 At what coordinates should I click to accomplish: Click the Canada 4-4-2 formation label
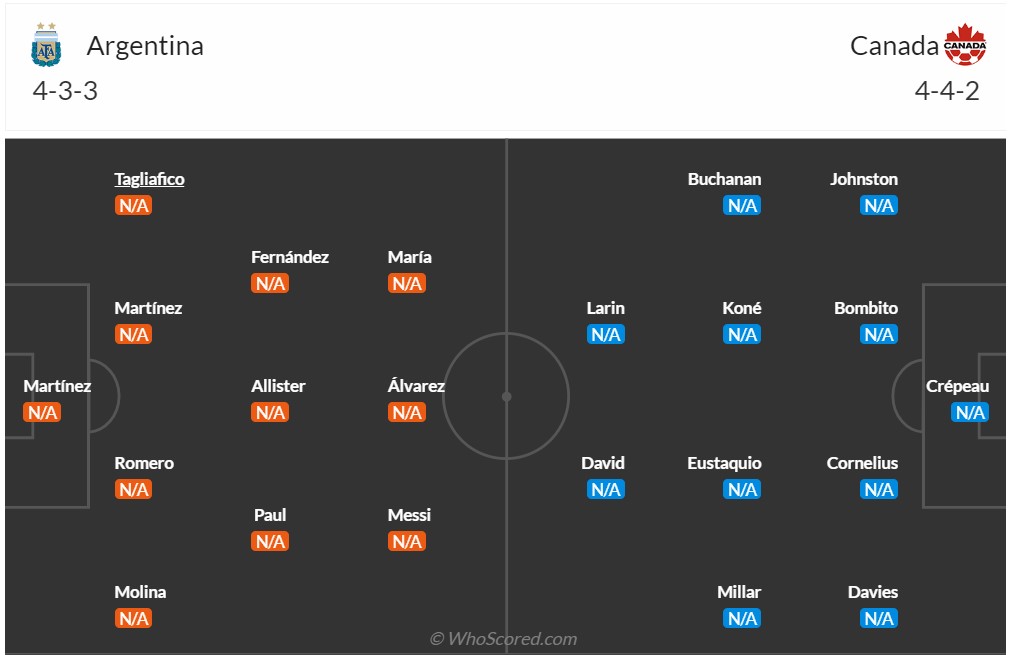click(x=946, y=91)
